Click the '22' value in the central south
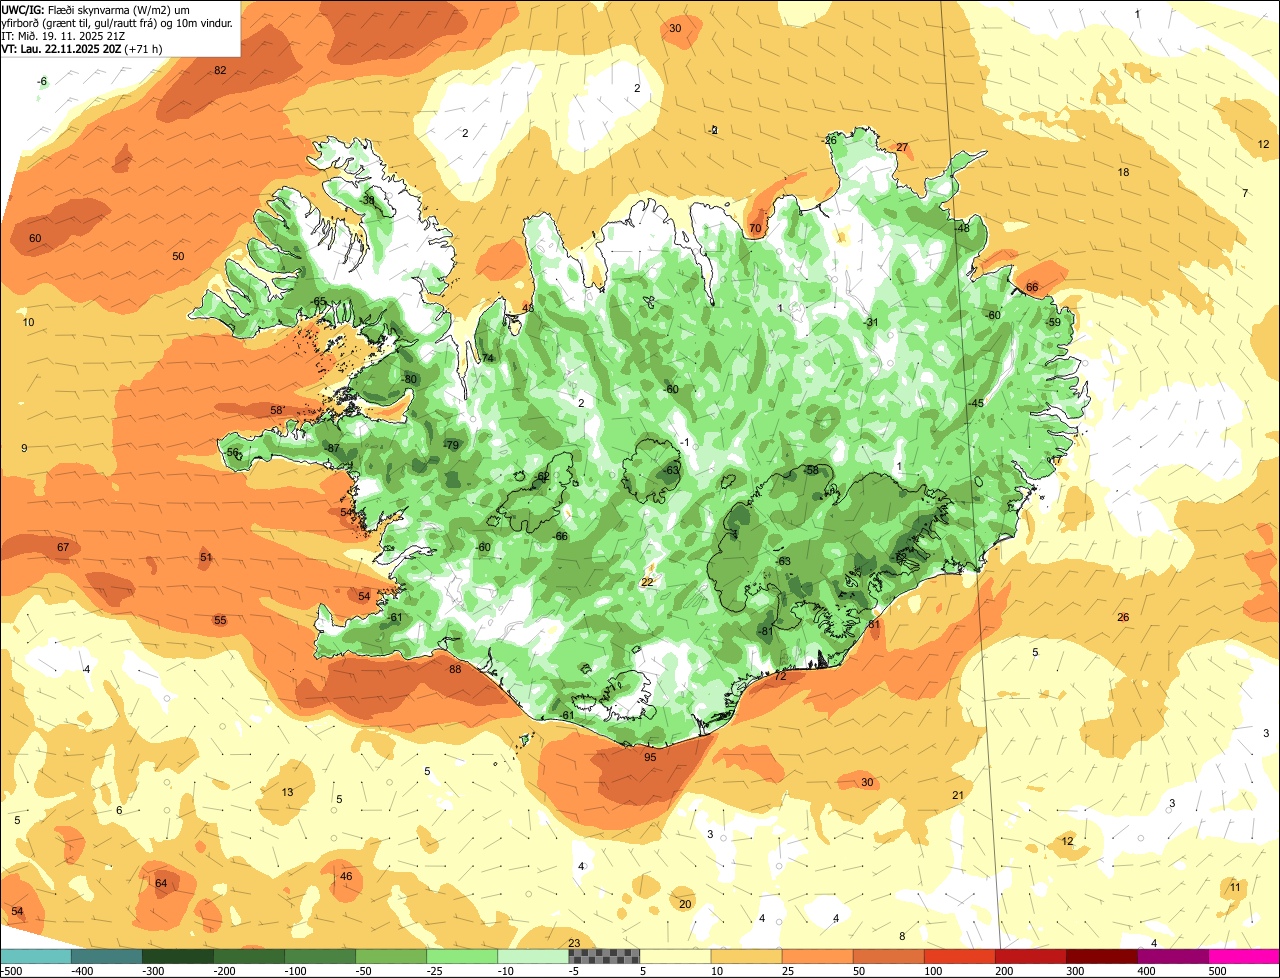 tap(647, 582)
